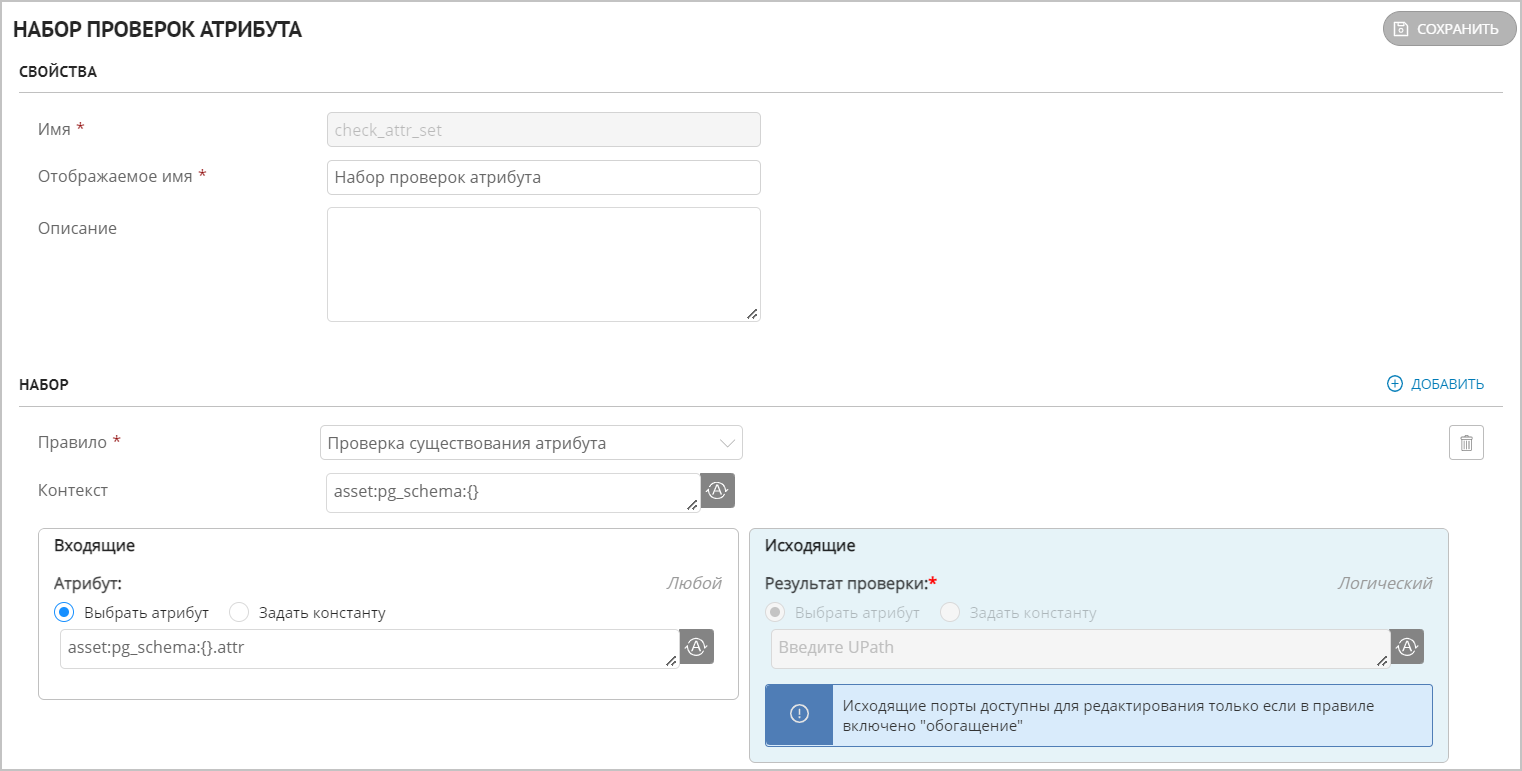Select Задать константу radio under Входящие
1522x771 pixels.
tap(238, 612)
